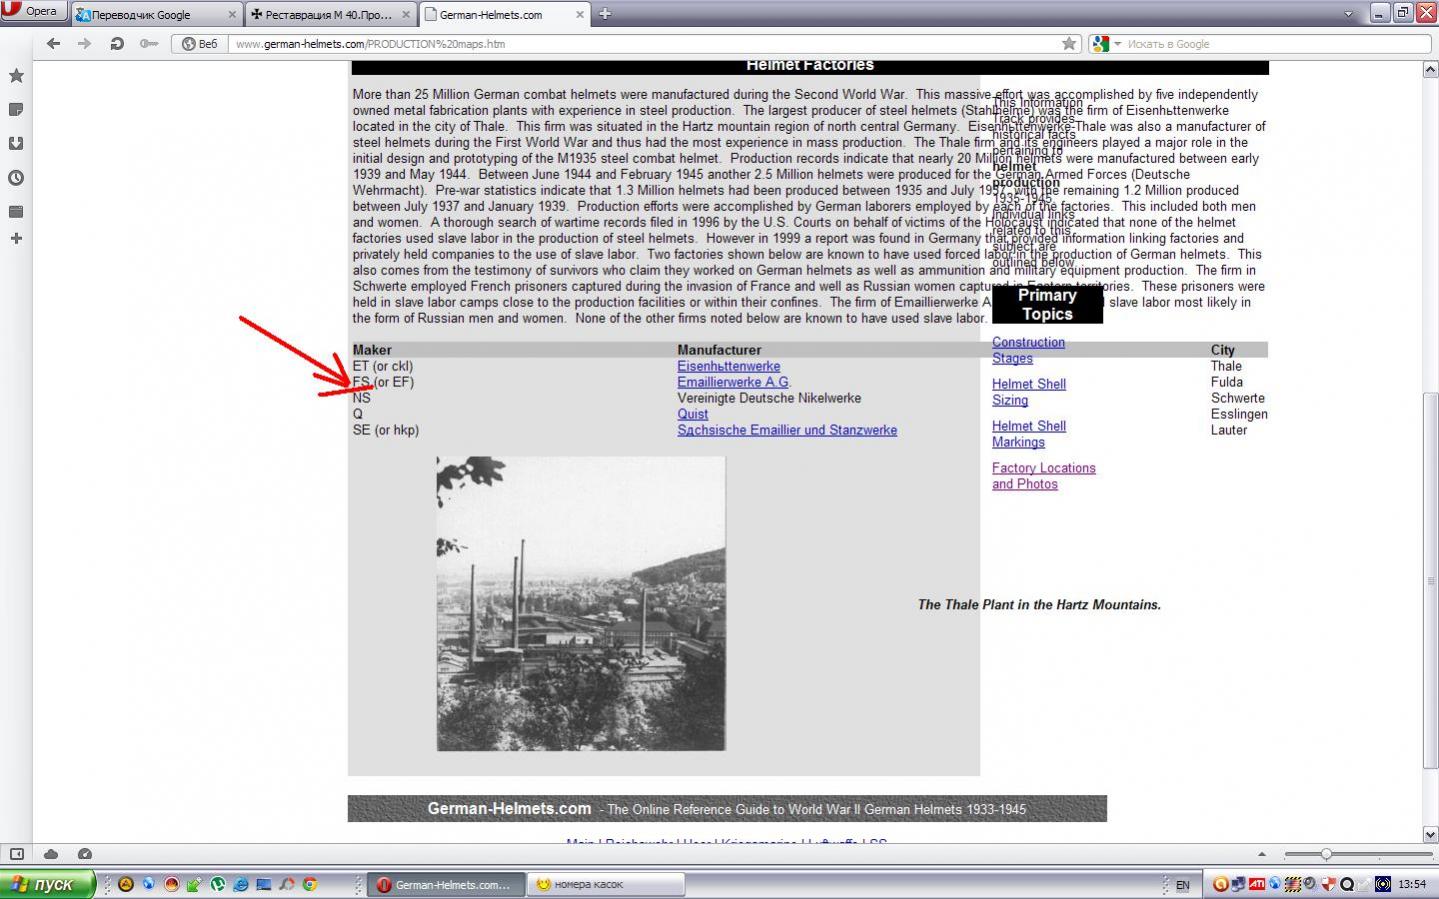
Task: Open the Opera bookmarks star panel
Action: (16, 76)
